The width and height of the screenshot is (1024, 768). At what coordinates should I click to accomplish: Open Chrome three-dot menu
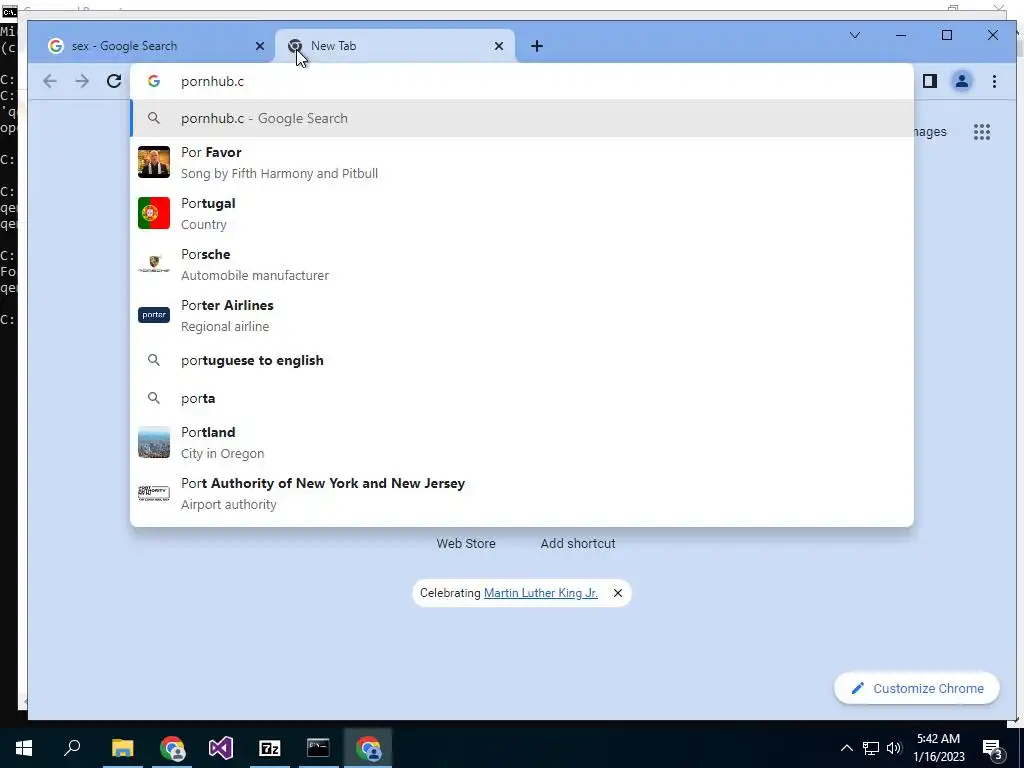(x=995, y=81)
